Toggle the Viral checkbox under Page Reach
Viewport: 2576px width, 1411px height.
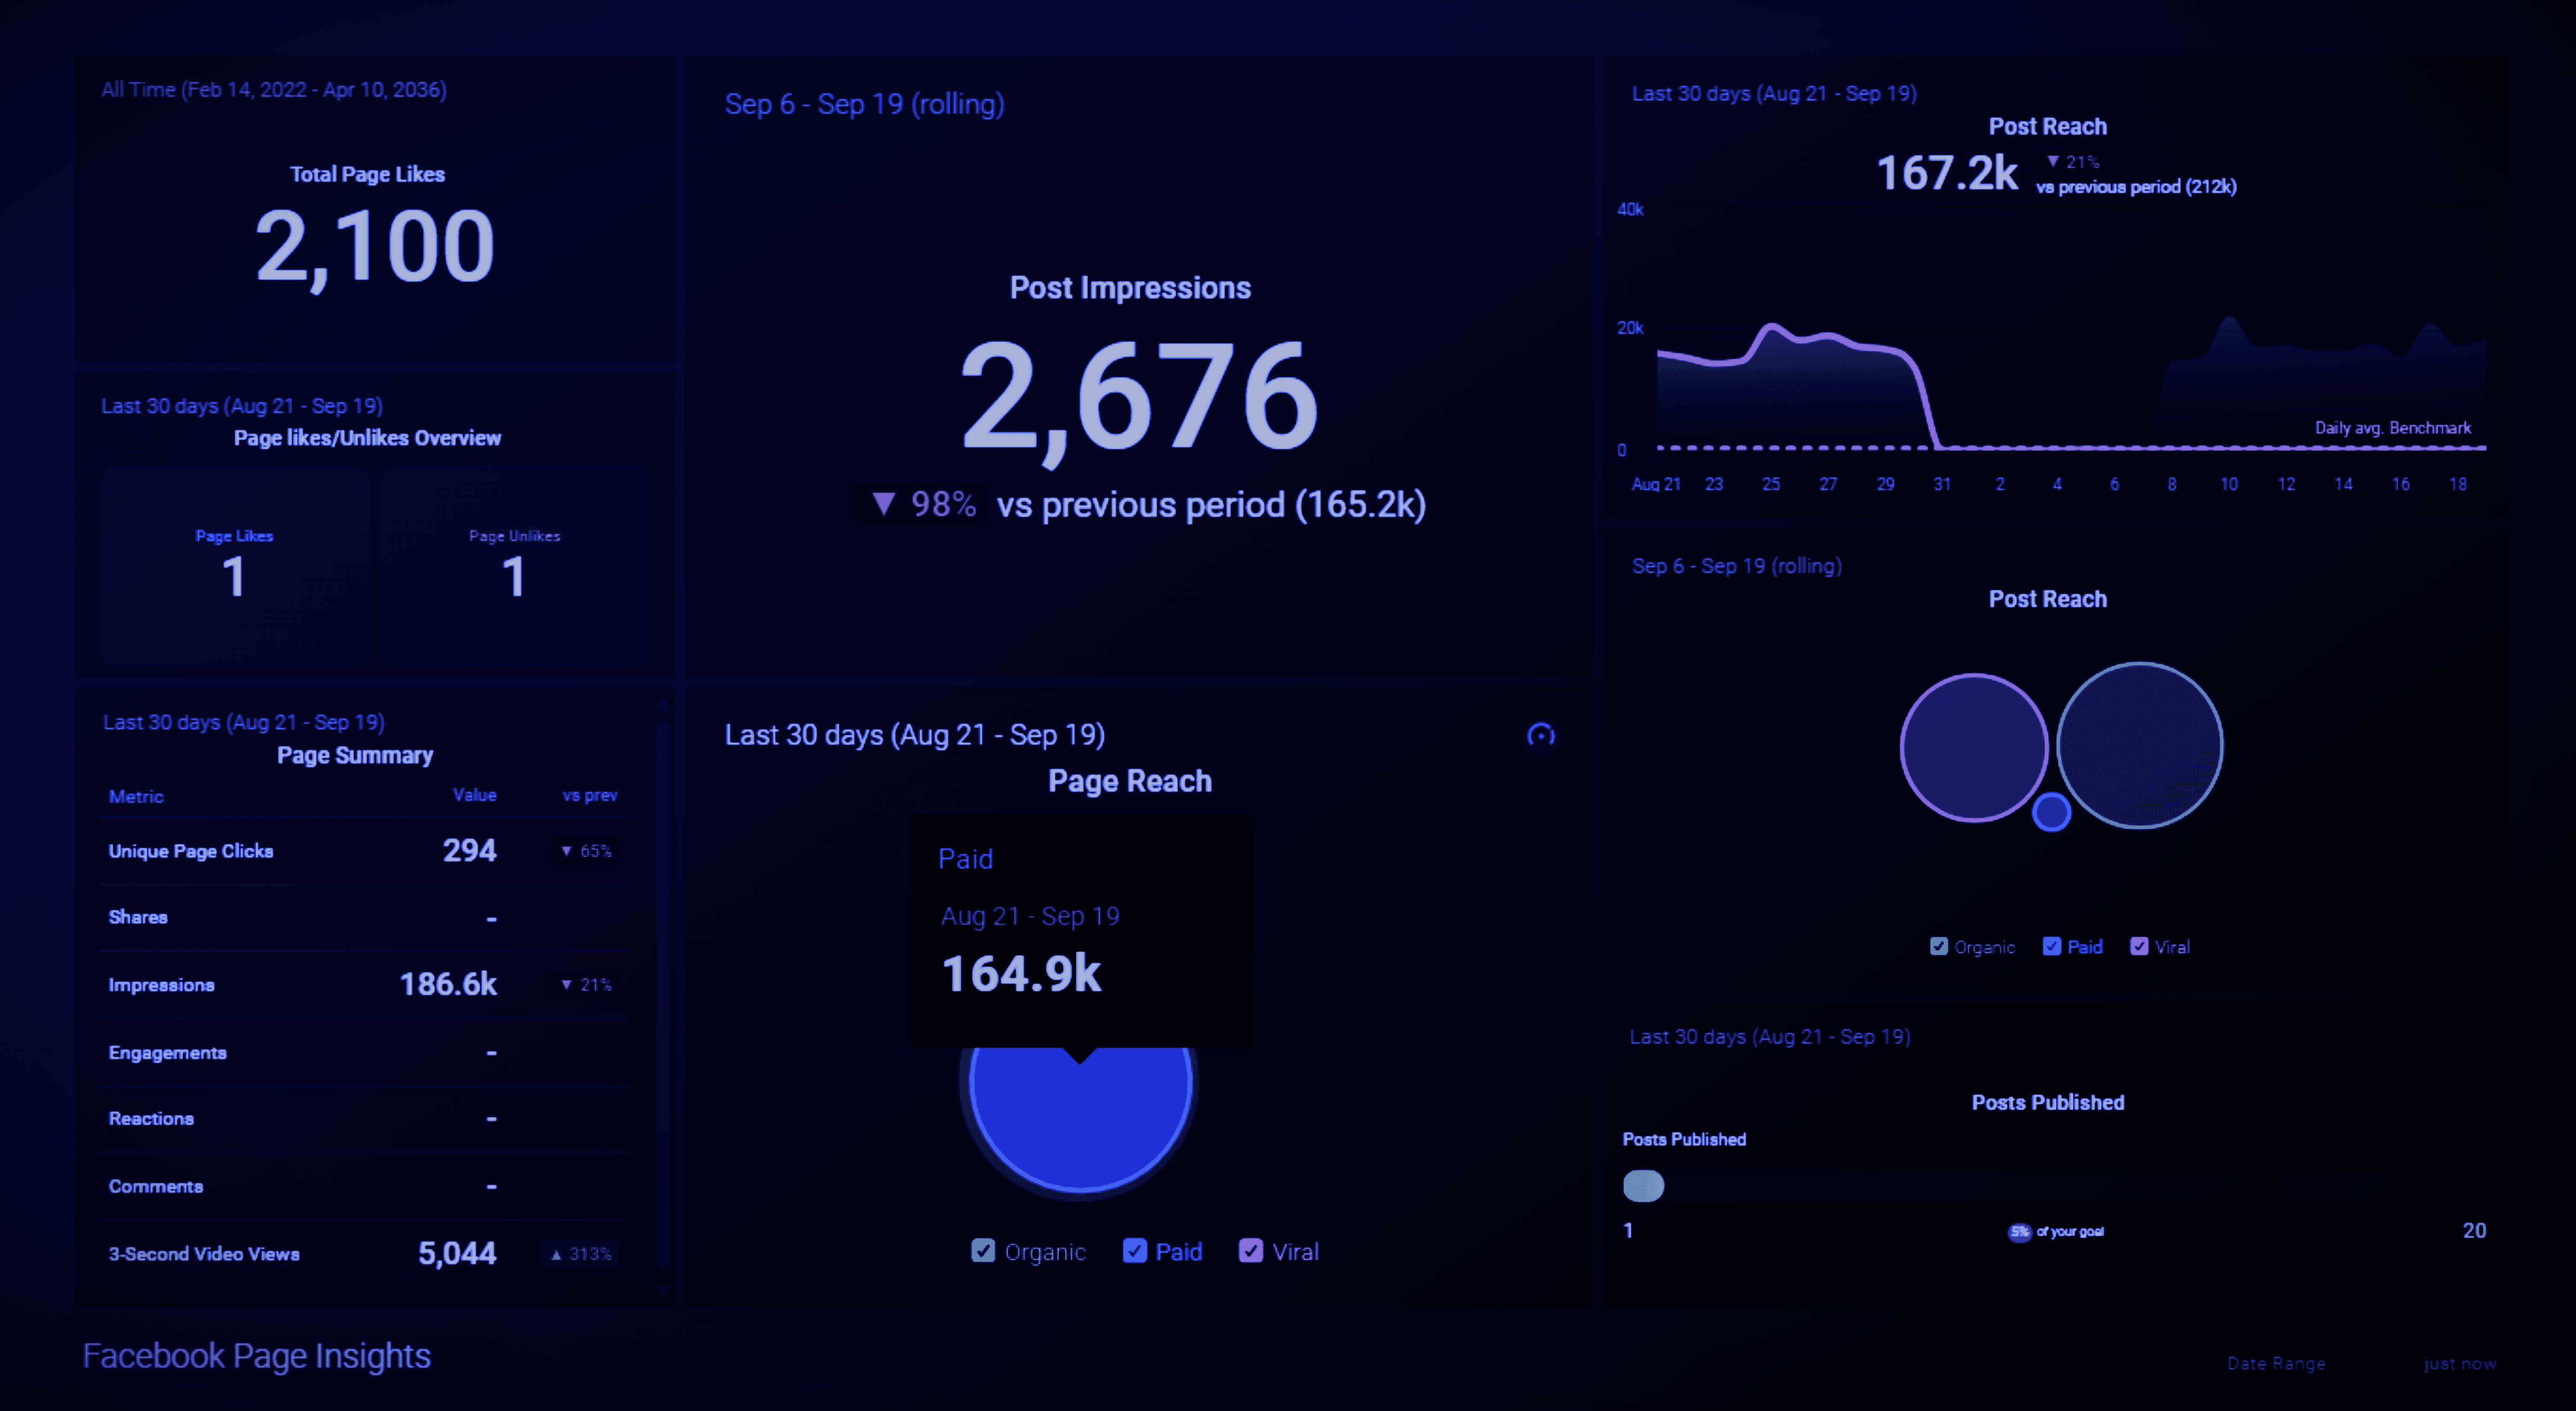(1251, 1251)
